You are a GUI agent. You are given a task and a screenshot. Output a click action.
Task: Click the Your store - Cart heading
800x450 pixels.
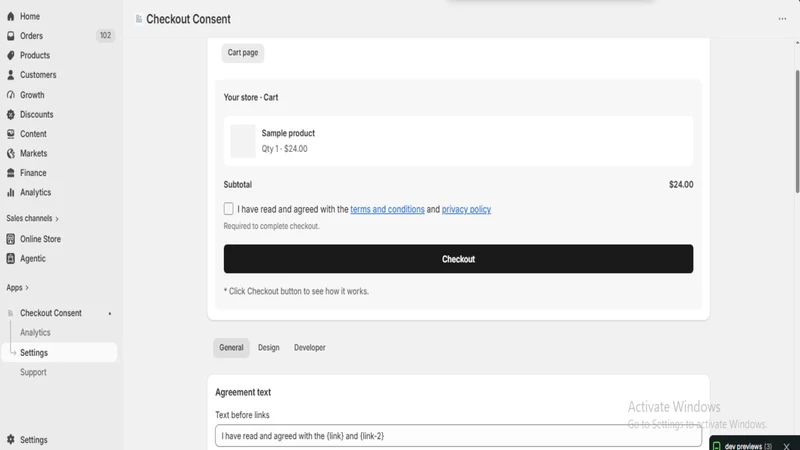pos(251,97)
